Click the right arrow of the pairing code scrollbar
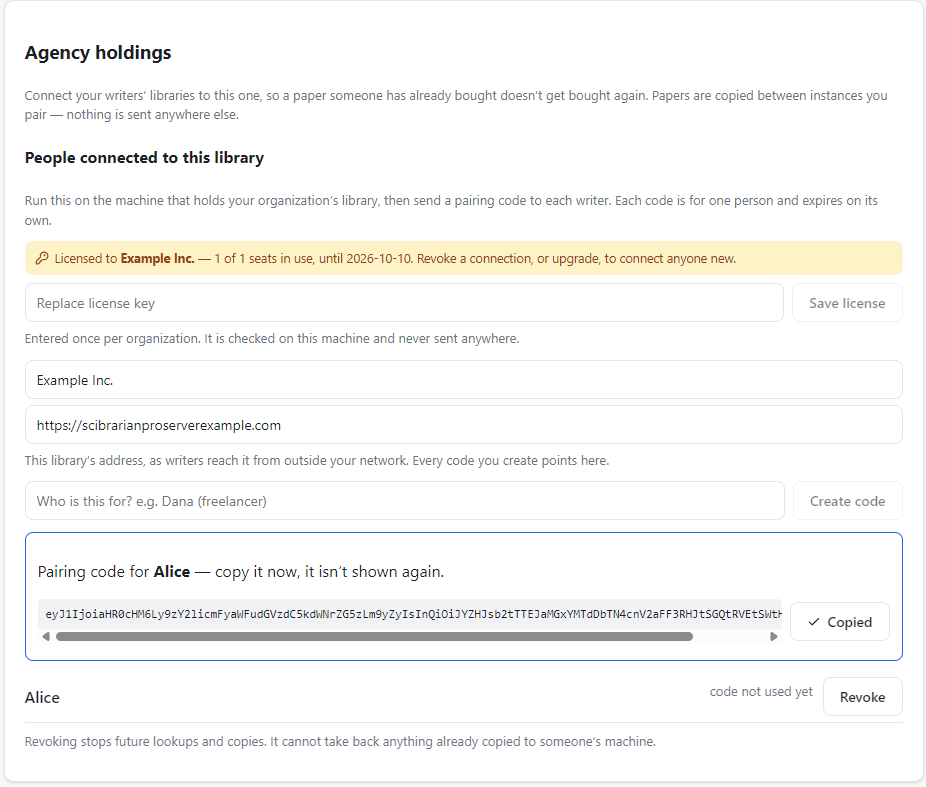 pyautogui.click(x=774, y=636)
